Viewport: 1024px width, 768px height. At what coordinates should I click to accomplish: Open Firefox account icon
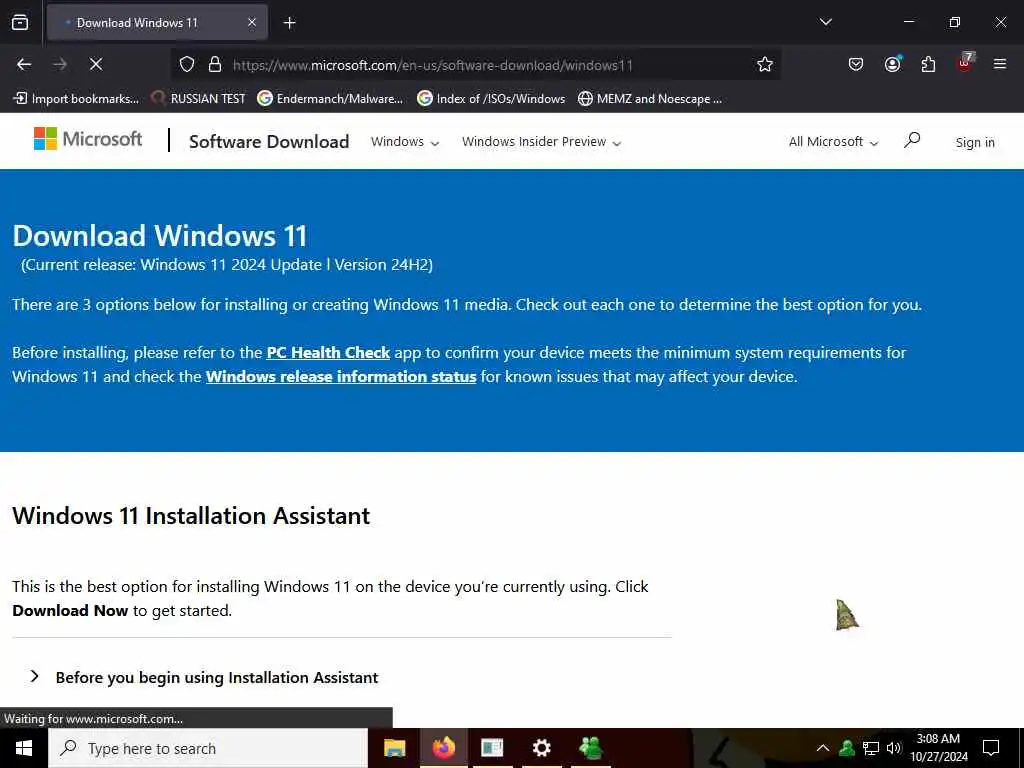click(893, 64)
